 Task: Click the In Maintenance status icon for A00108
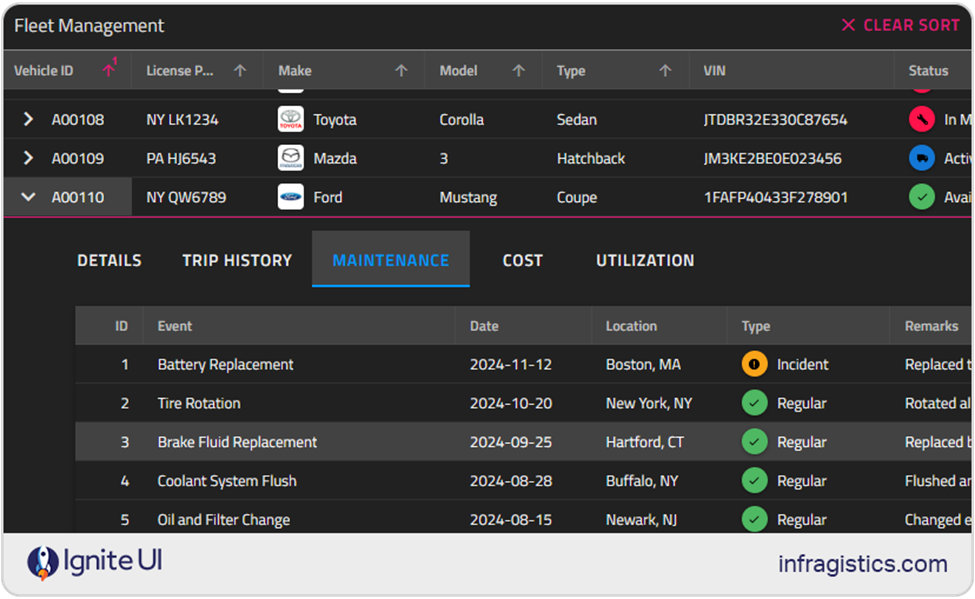click(x=921, y=119)
